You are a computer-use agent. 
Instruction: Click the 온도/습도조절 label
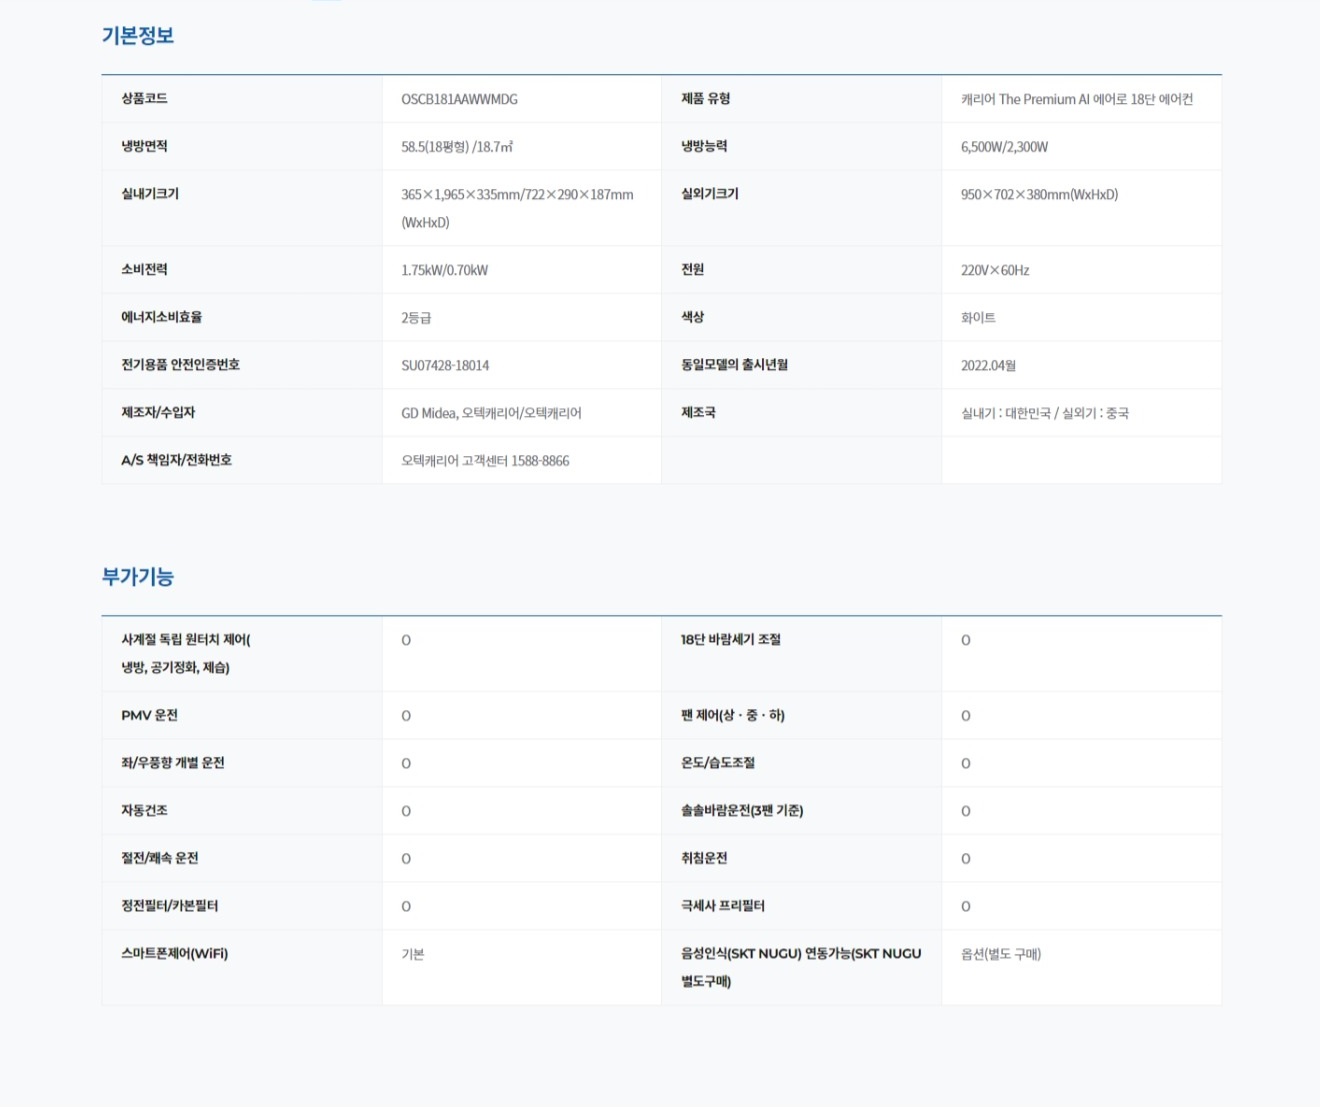tap(717, 762)
